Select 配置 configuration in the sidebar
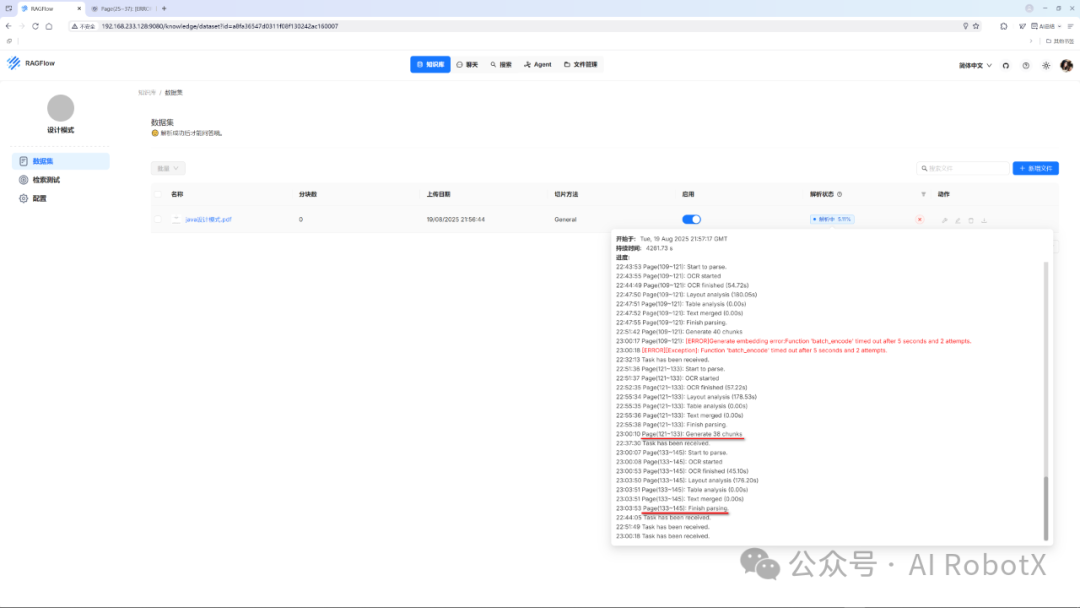This screenshot has height=608, width=1080. tap(61, 198)
